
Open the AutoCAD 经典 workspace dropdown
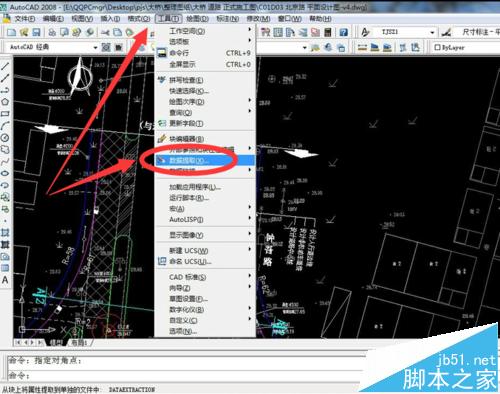[95, 48]
